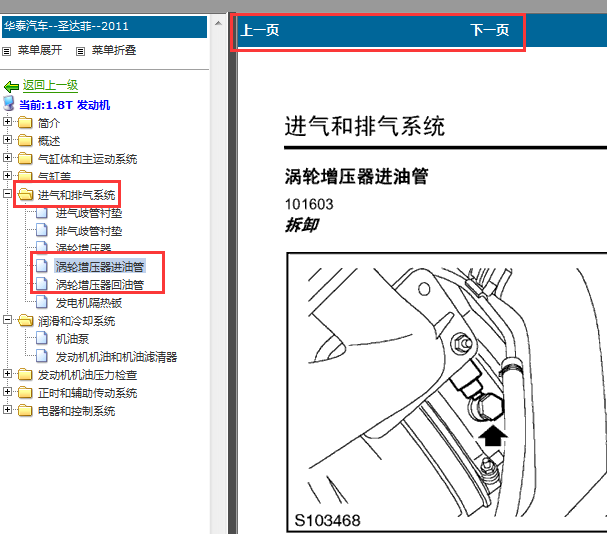Click the 菜单展开 expand menu option
This screenshot has width=607, height=534.
[40, 50]
